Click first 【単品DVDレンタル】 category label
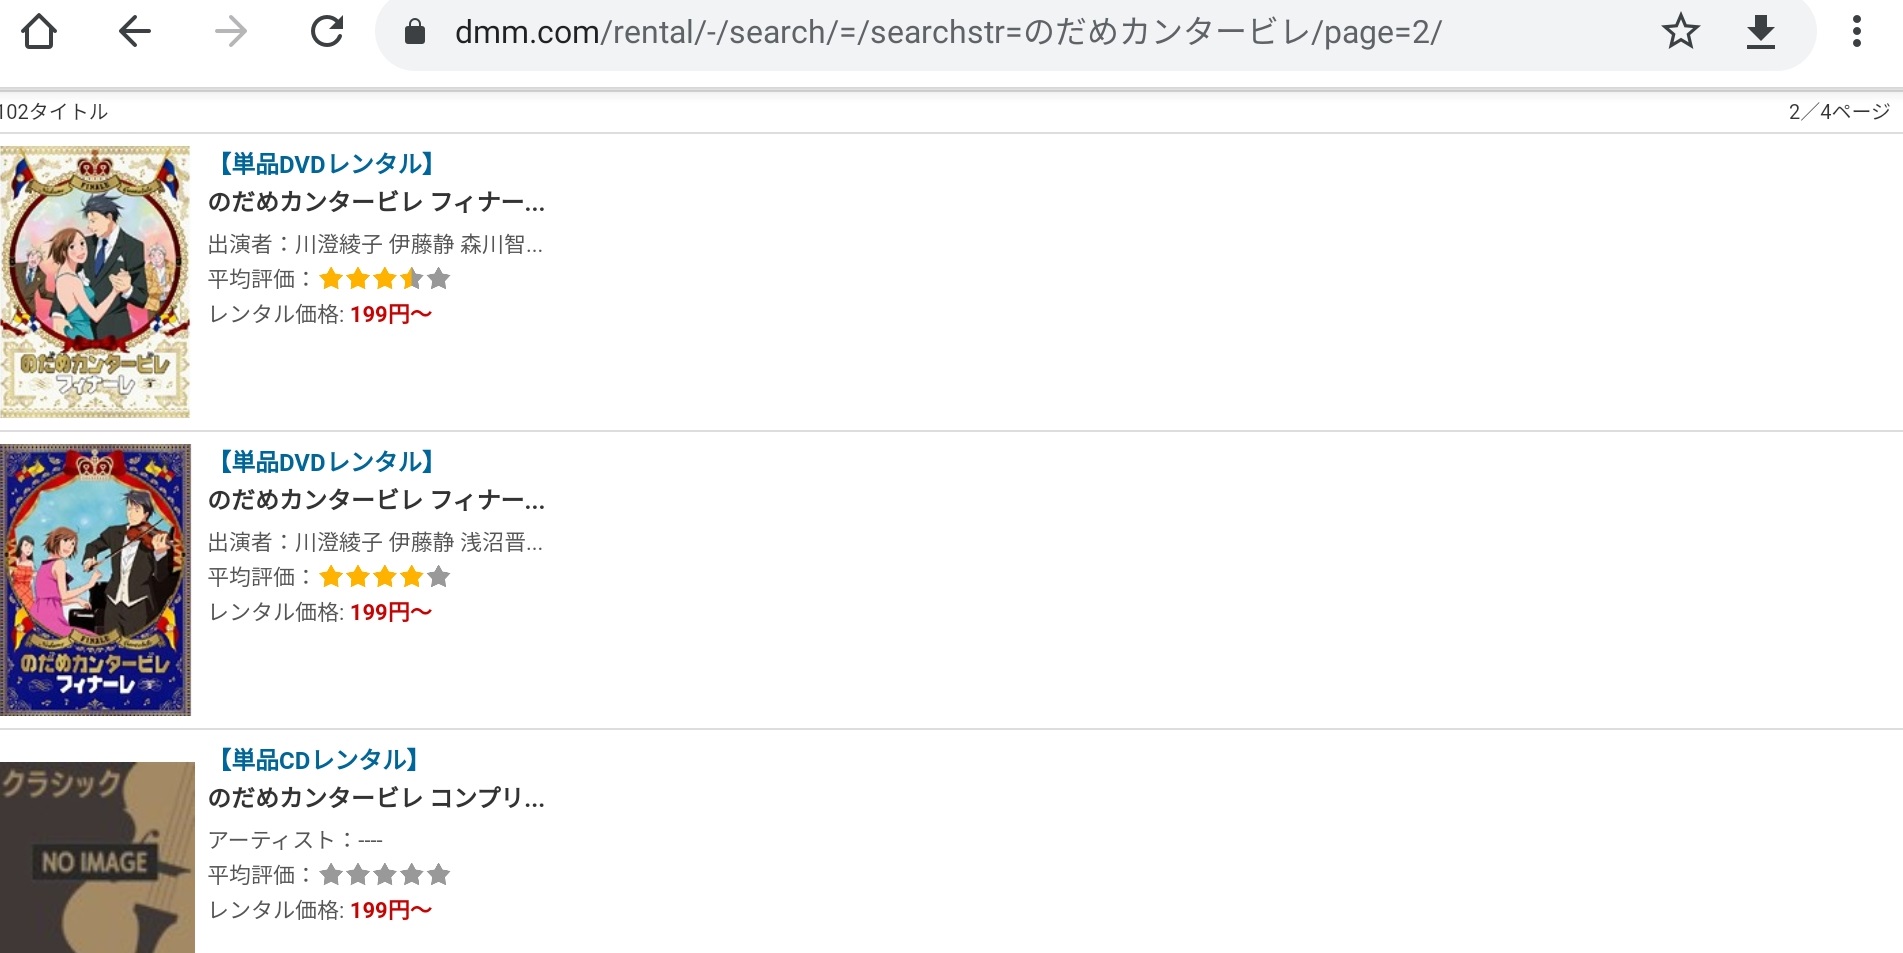This screenshot has height=953, width=1903. coord(326,164)
